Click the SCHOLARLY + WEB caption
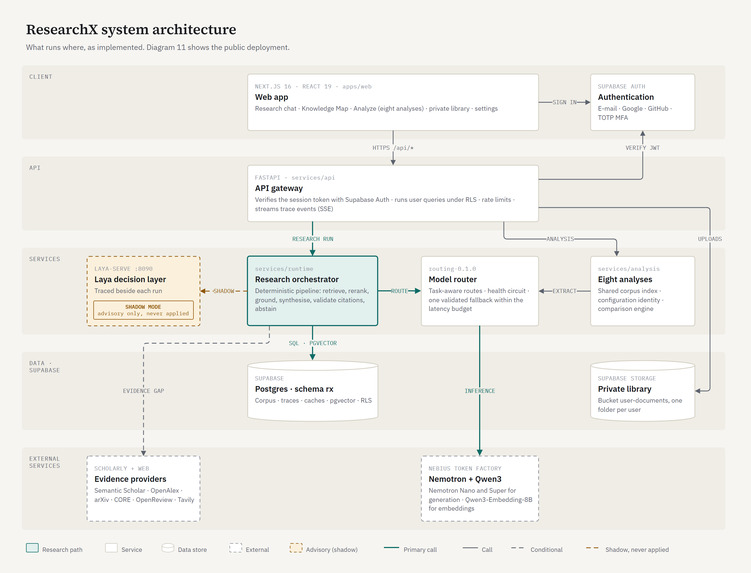751x573 pixels. pos(122,469)
